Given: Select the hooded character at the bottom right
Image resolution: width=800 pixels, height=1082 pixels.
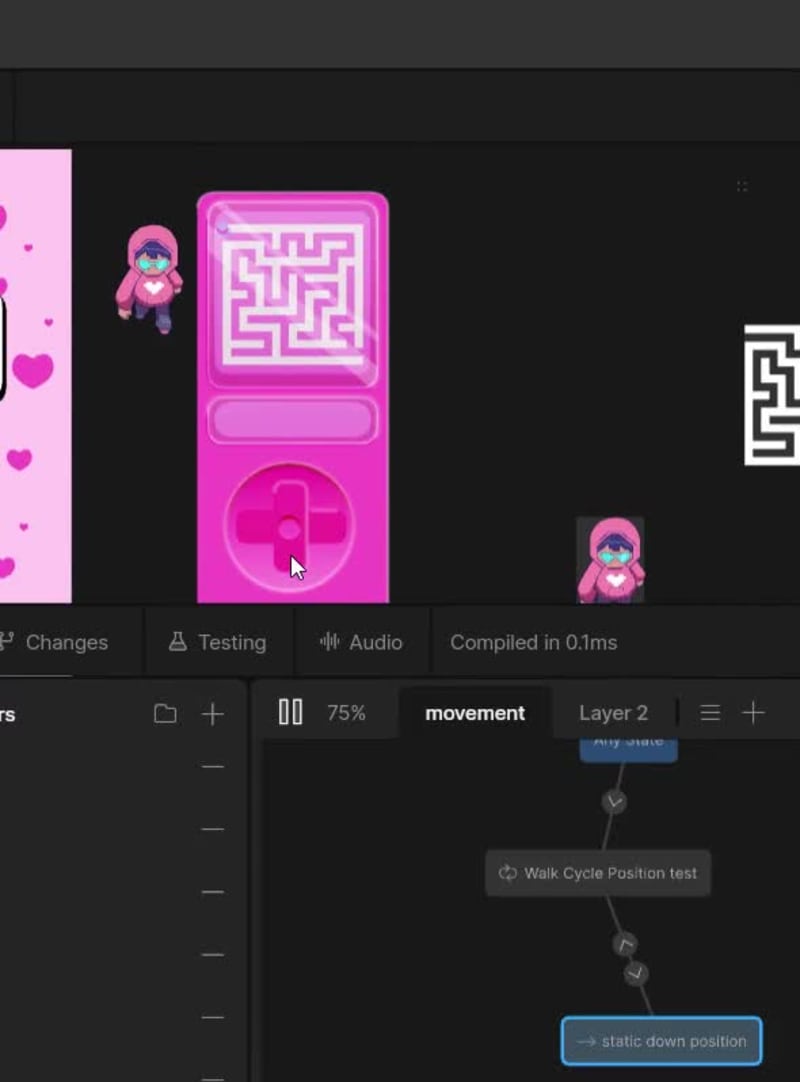Looking at the screenshot, I should (x=610, y=560).
